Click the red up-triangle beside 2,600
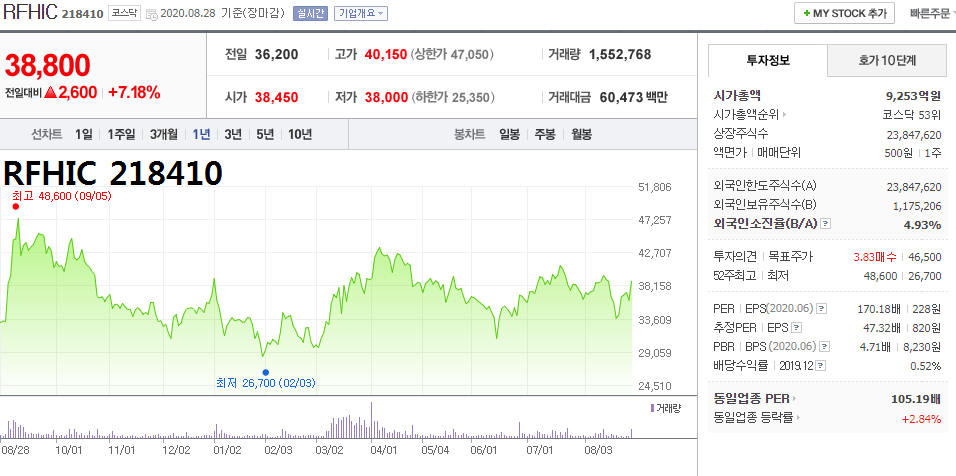The width and height of the screenshot is (956, 476). tap(51, 93)
